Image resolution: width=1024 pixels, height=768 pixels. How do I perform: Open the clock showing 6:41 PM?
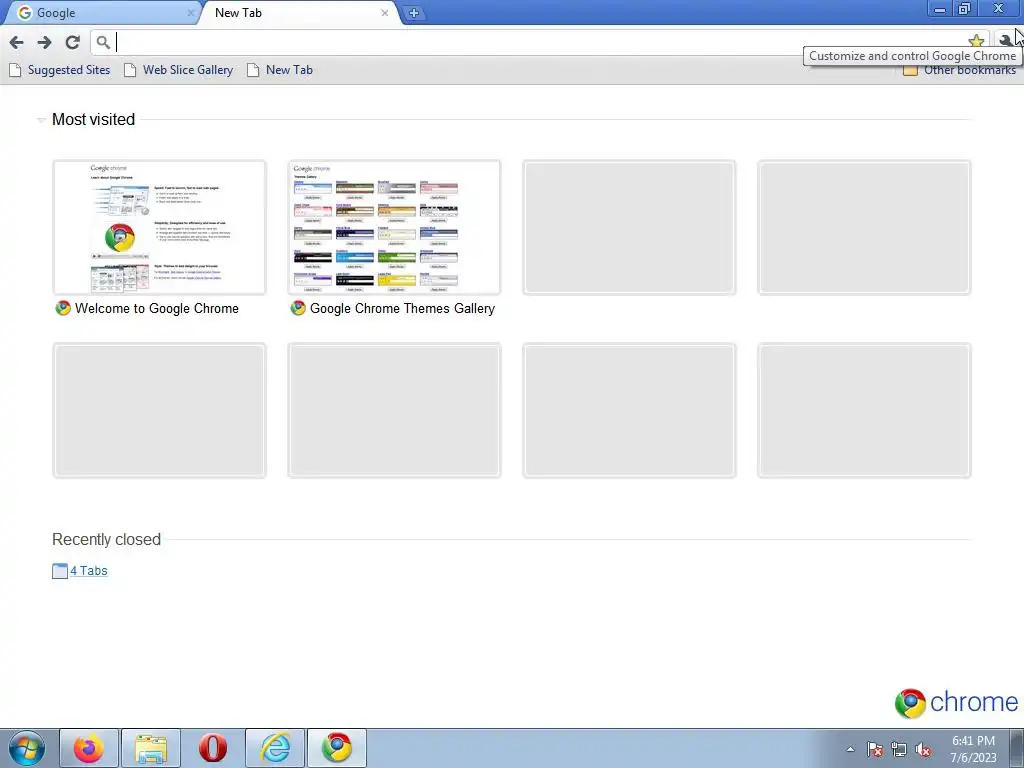point(973,749)
